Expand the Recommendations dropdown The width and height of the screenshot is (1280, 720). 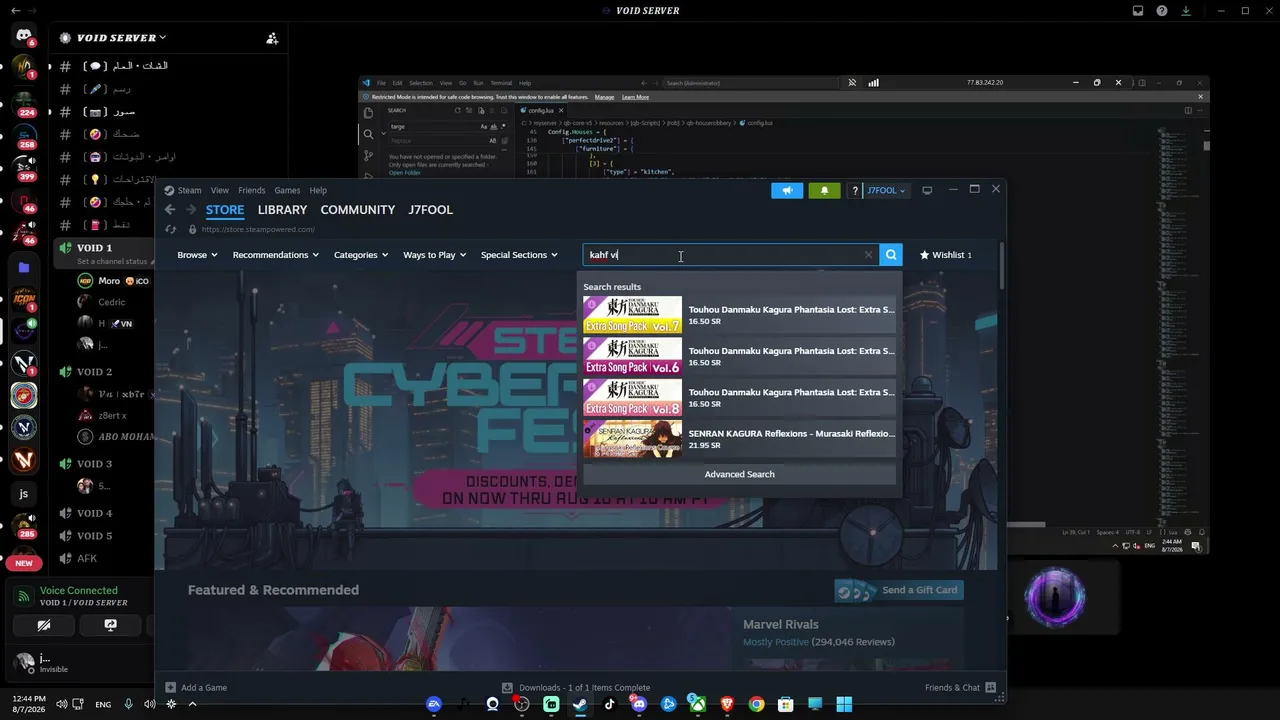pos(275,255)
